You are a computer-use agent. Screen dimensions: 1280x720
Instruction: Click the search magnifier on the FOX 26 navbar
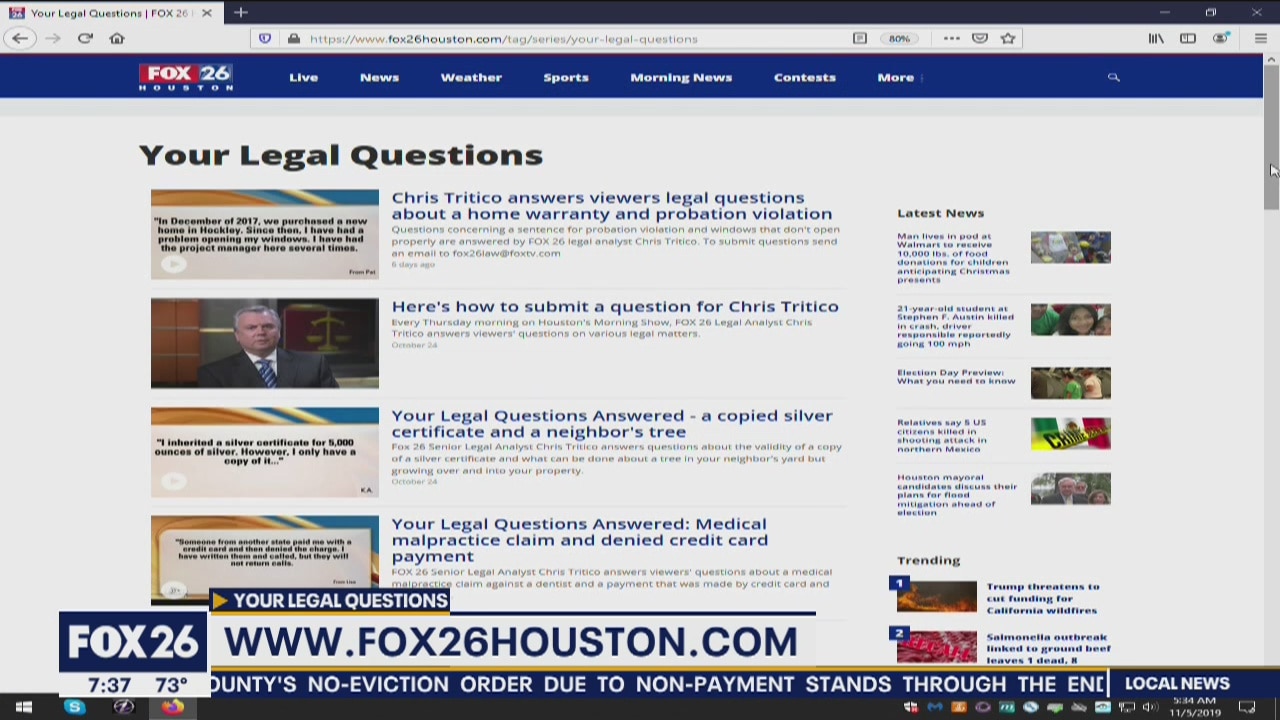(1113, 77)
